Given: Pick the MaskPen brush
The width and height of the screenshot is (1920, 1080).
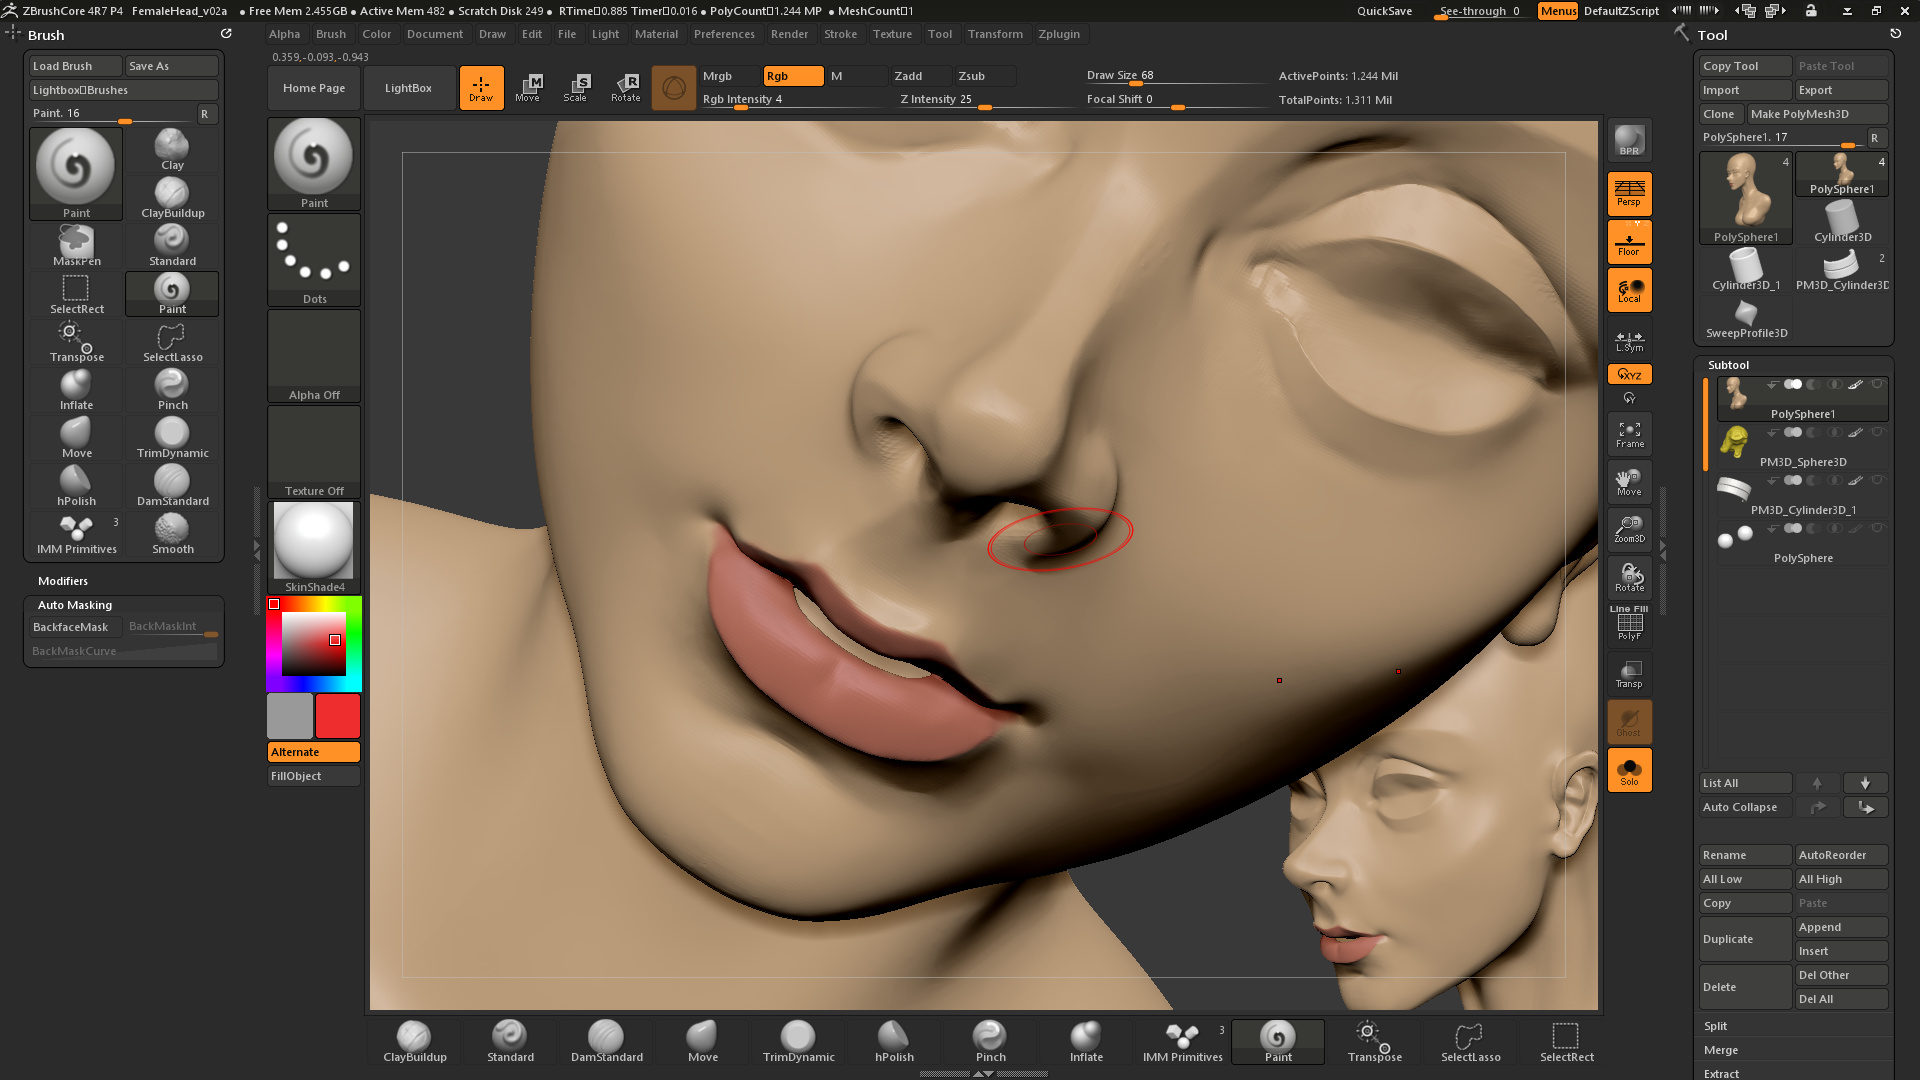Looking at the screenshot, I should [x=77, y=246].
